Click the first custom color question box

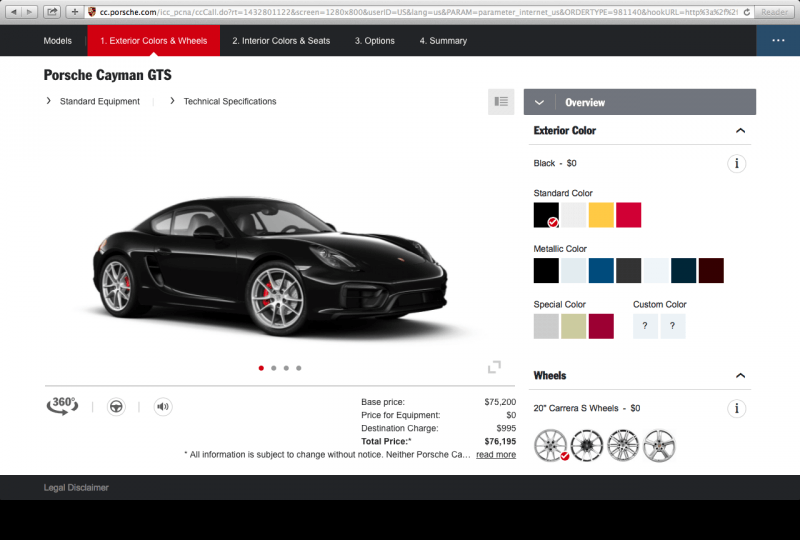tap(645, 326)
